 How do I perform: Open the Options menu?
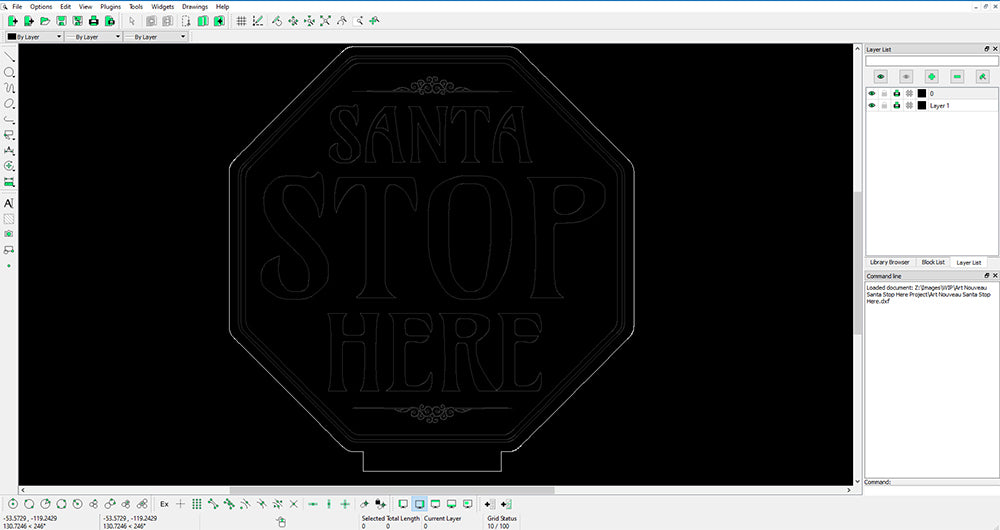click(x=41, y=6)
